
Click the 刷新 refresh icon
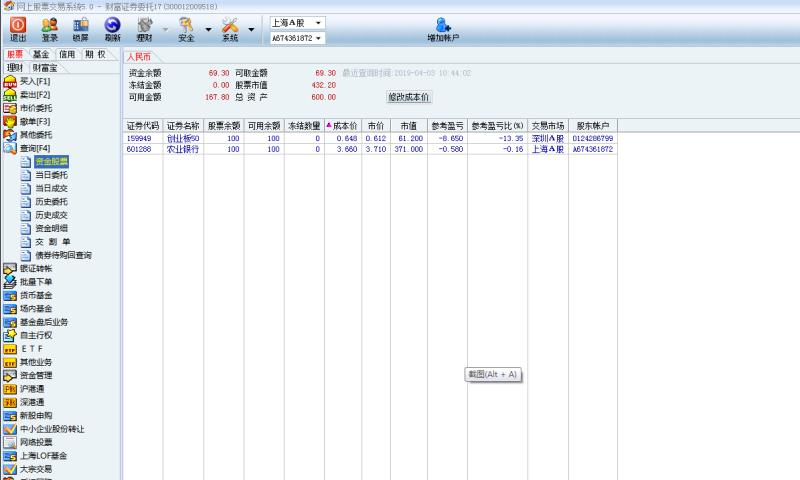(x=112, y=29)
